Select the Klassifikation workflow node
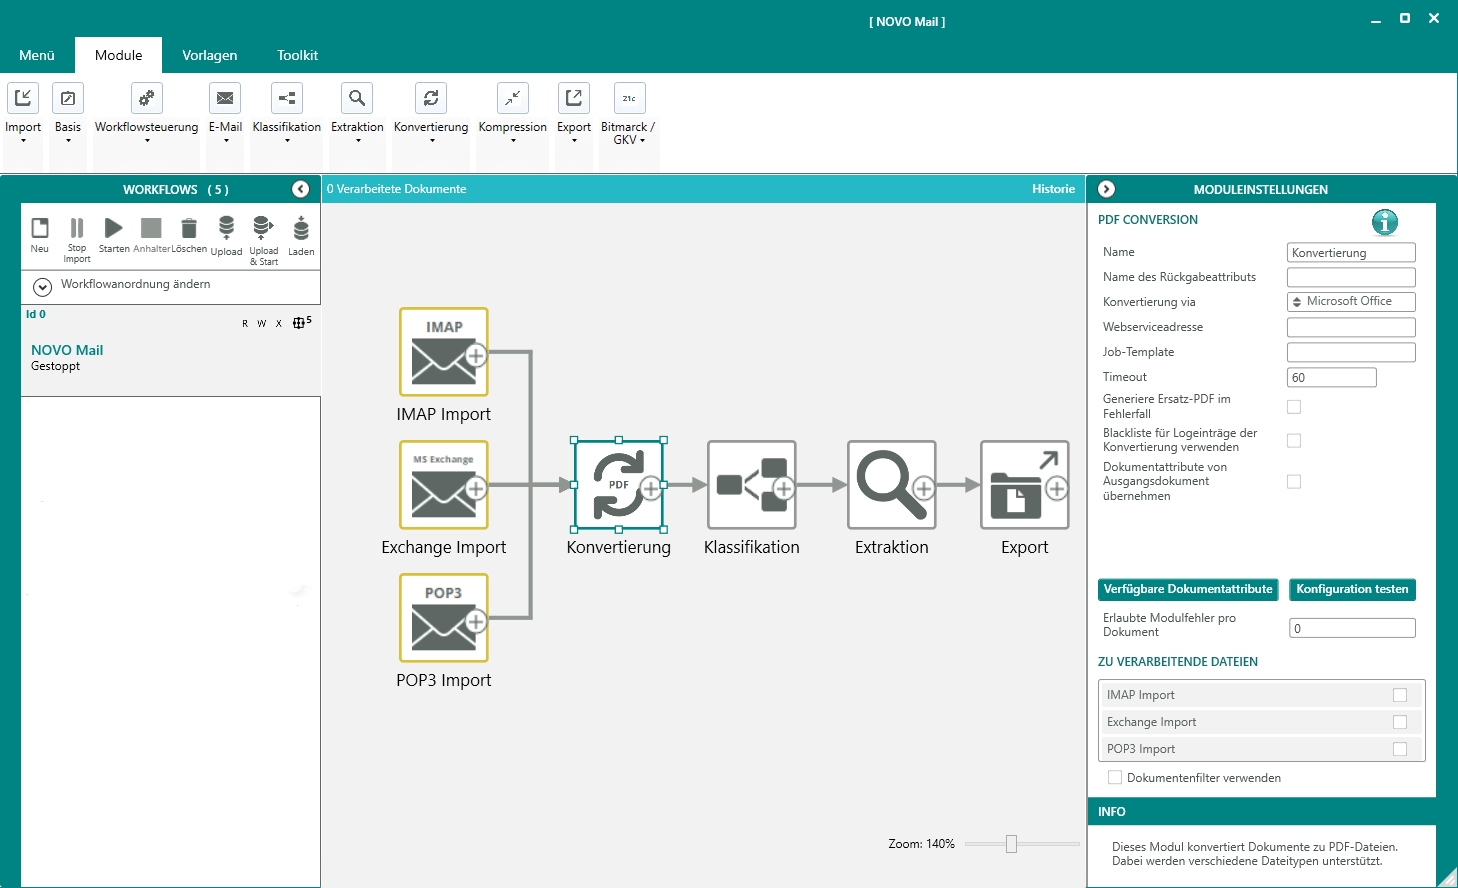The height and width of the screenshot is (888, 1458). pos(752,485)
